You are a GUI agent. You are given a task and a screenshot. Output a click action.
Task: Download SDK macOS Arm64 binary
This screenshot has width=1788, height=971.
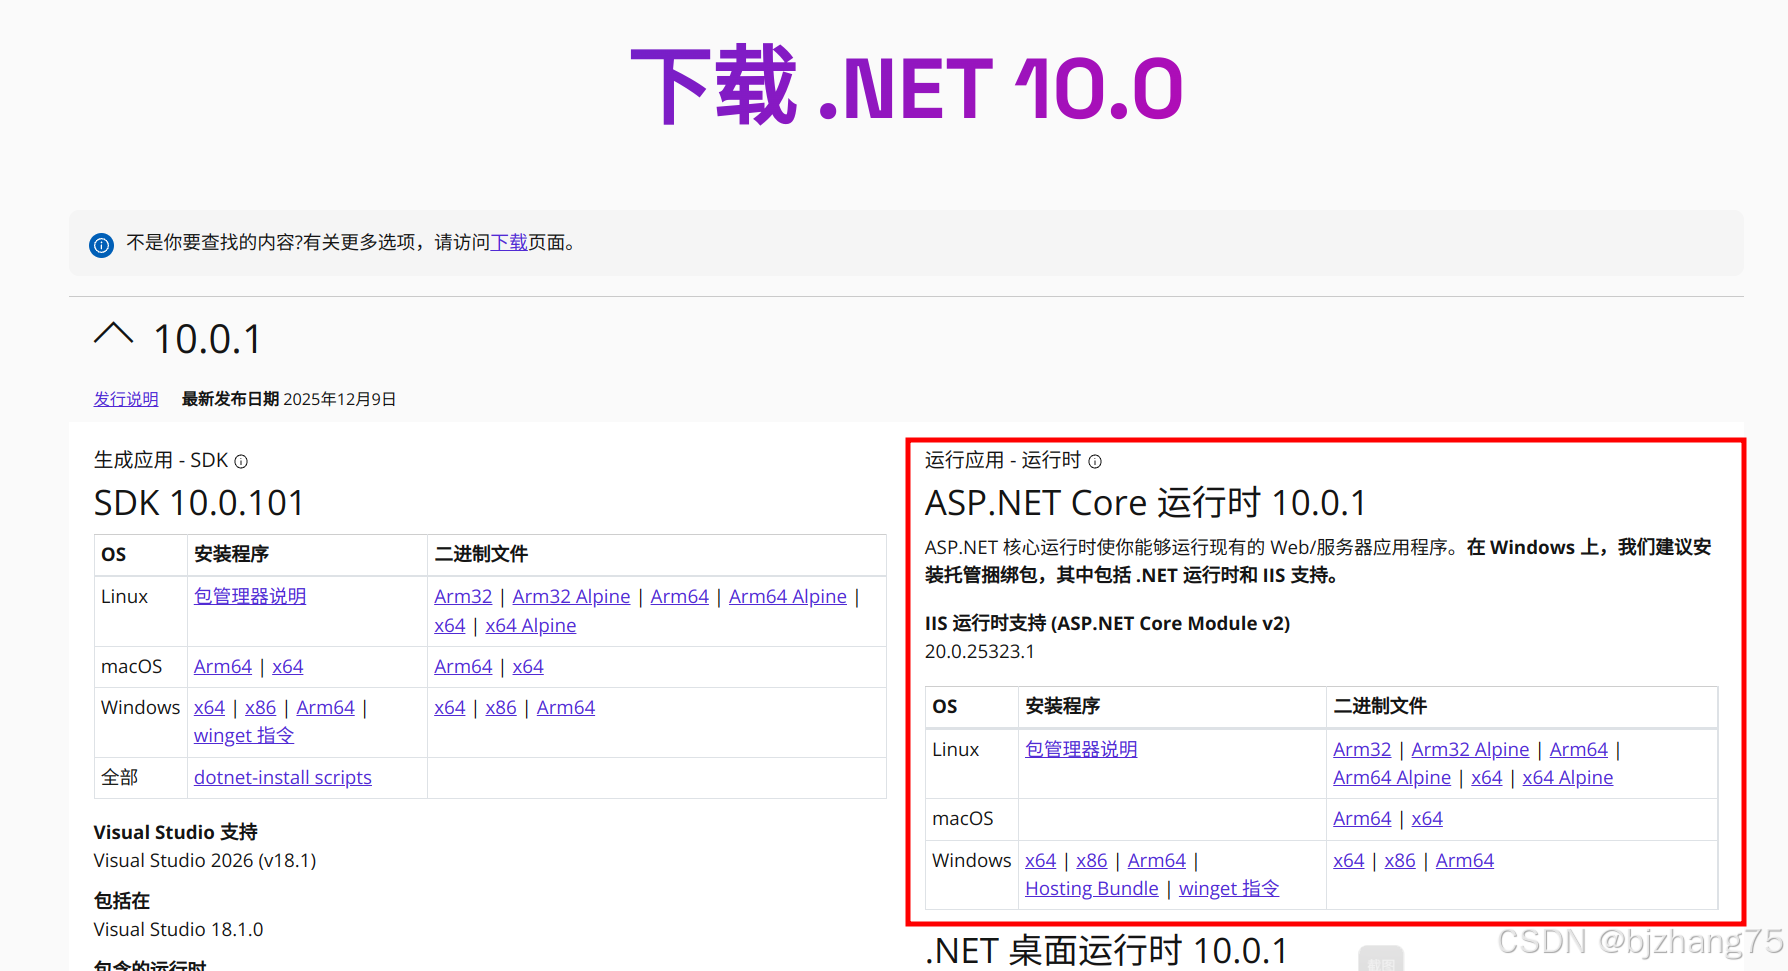pos(463,666)
